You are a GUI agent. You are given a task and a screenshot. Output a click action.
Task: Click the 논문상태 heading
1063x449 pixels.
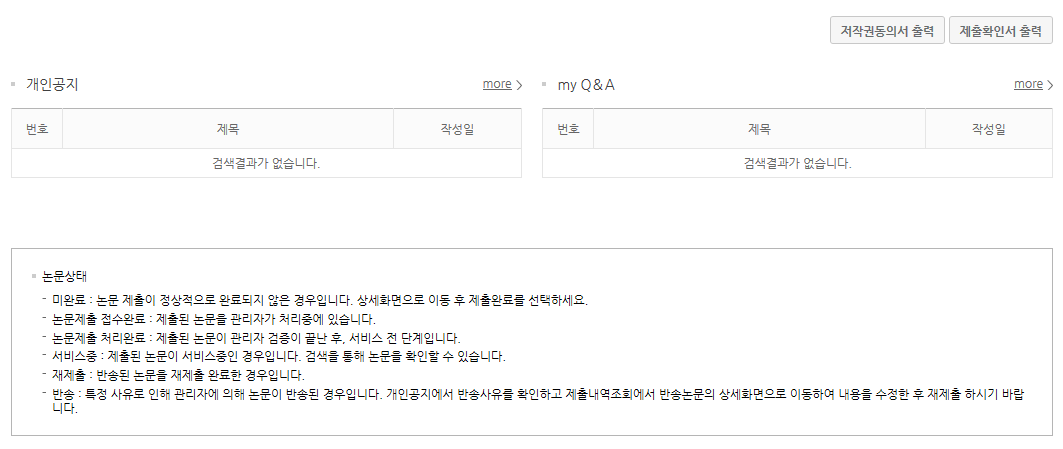tap(64, 275)
